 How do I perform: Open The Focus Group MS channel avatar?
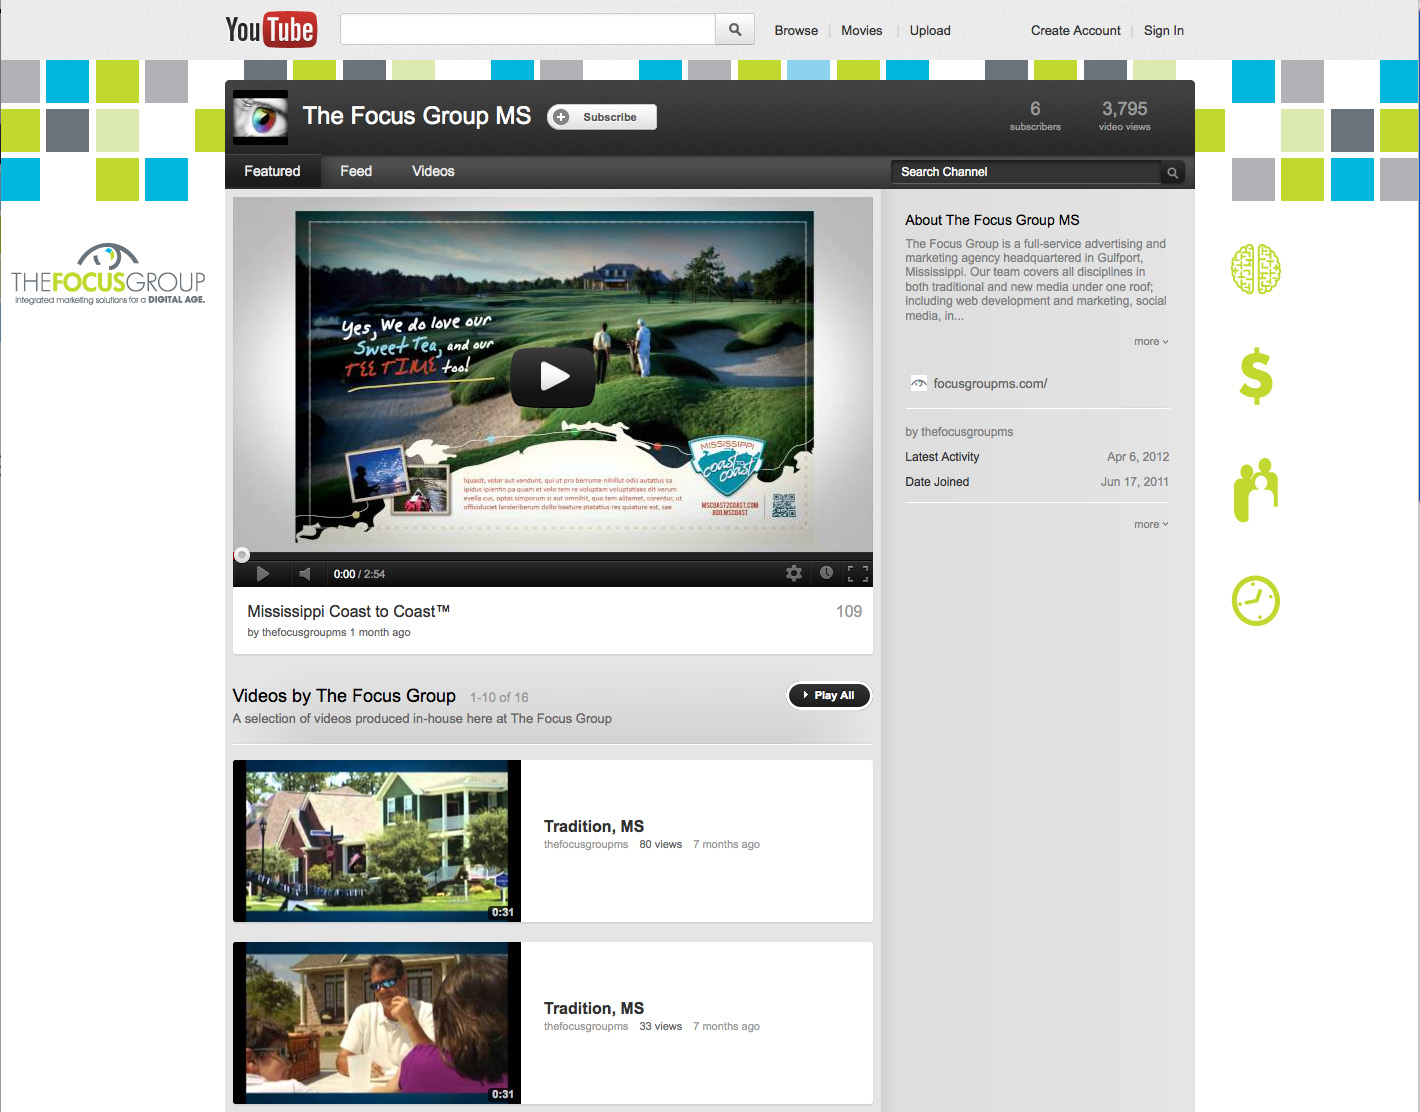point(260,117)
